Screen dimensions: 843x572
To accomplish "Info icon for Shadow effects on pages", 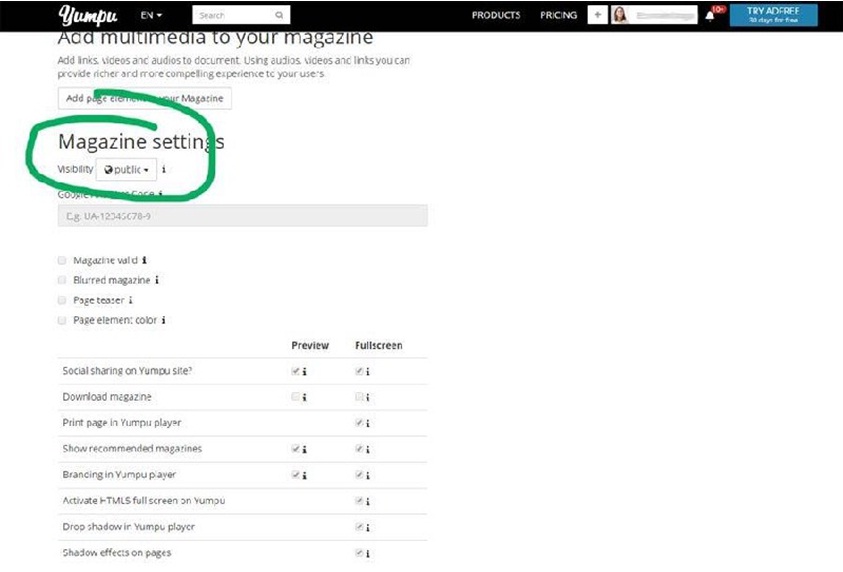I will (x=368, y=553).
